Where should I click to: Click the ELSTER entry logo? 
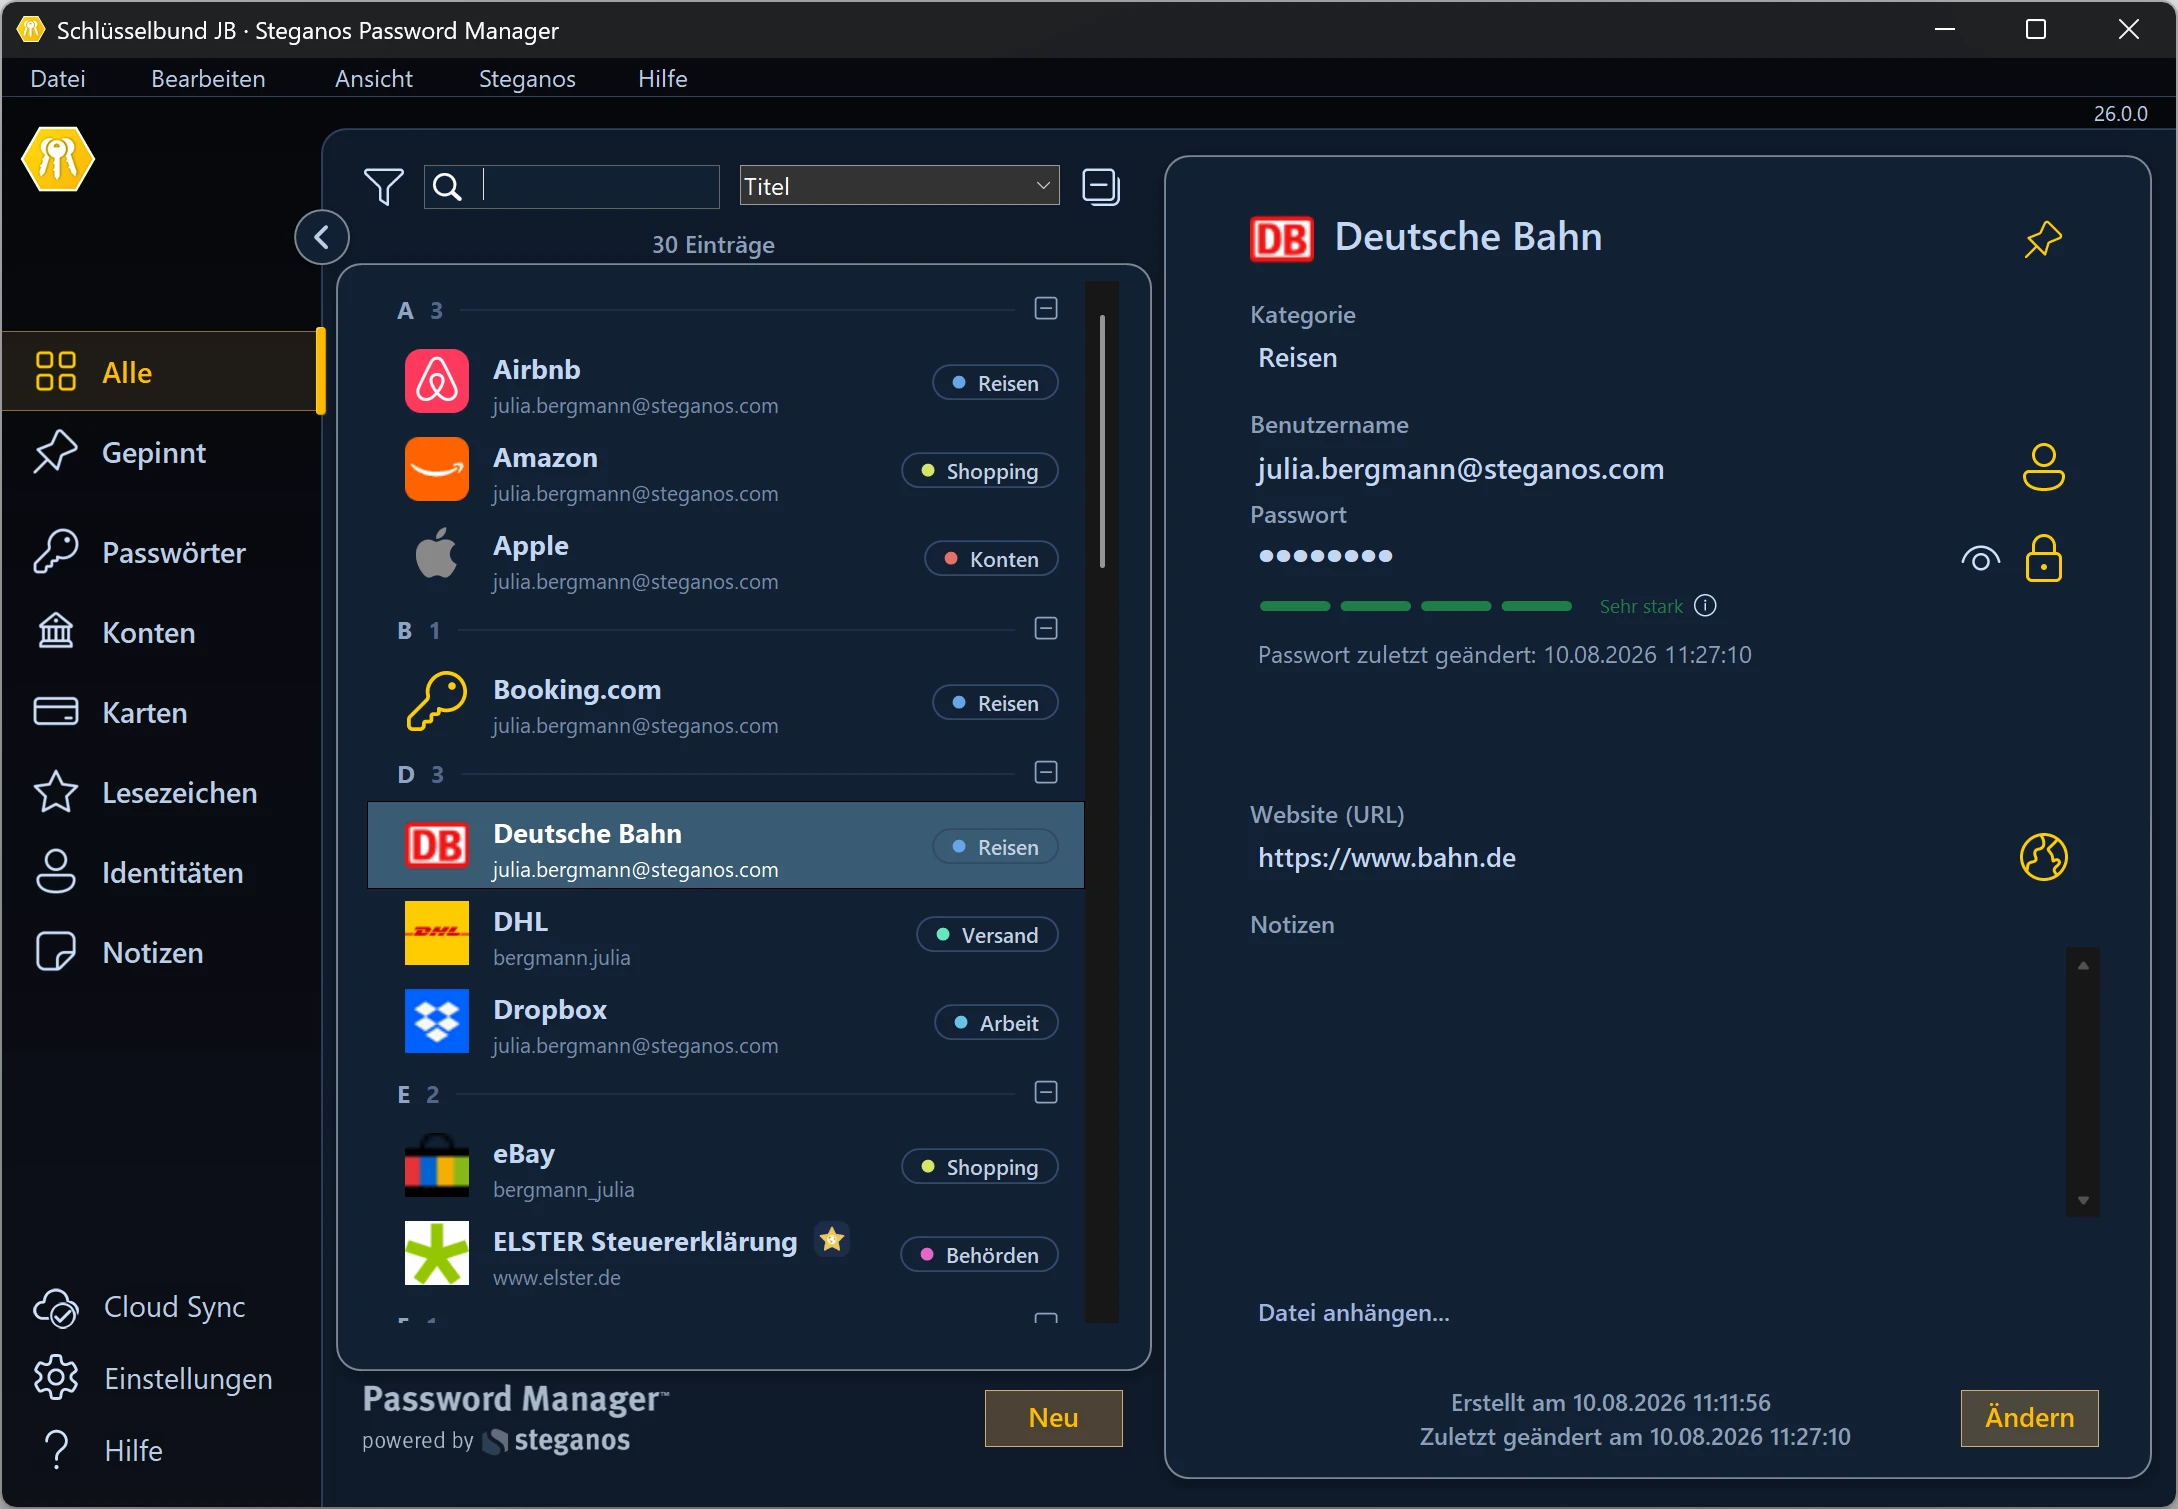(x=436, y=1253)
